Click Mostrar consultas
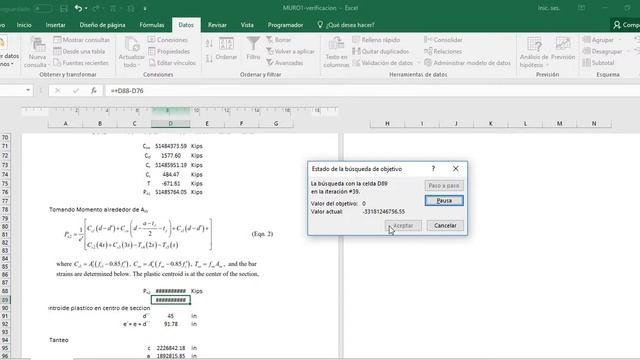The height and width of the screenshot is (360, 640). pos(82,40)
